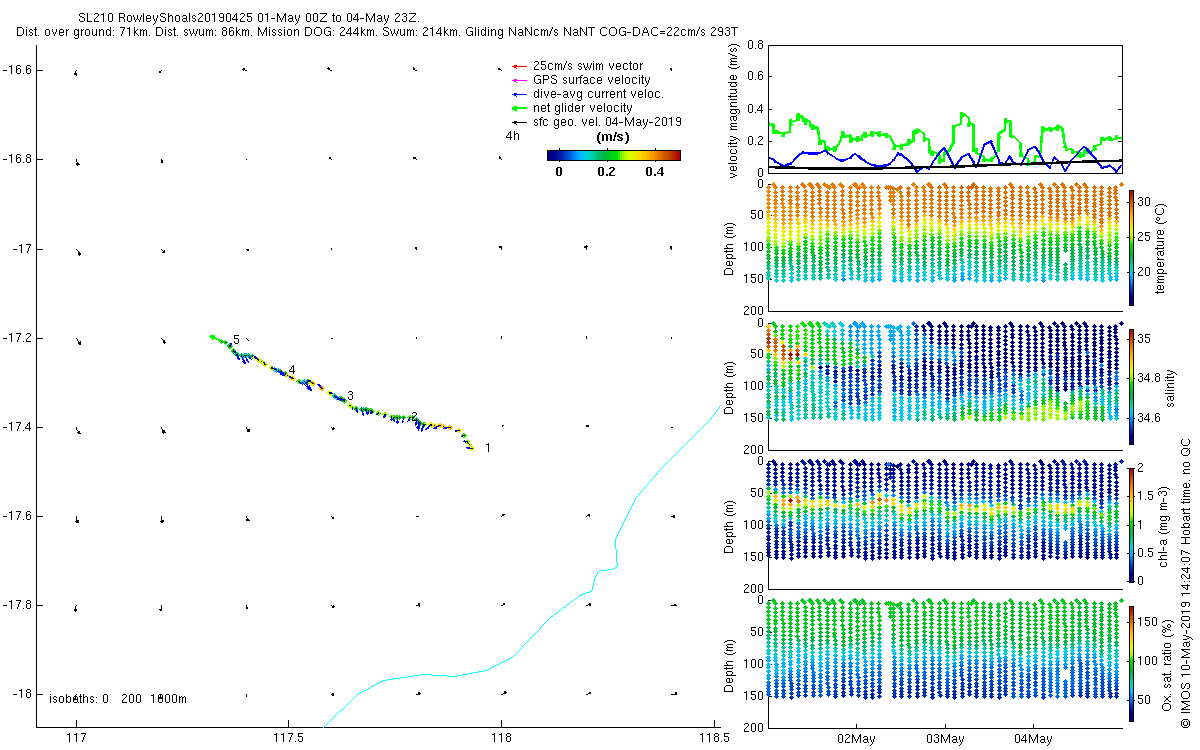Select the 'Dist. over ground: 71km' summary line

pyautogui.click(x=377, y=32)
